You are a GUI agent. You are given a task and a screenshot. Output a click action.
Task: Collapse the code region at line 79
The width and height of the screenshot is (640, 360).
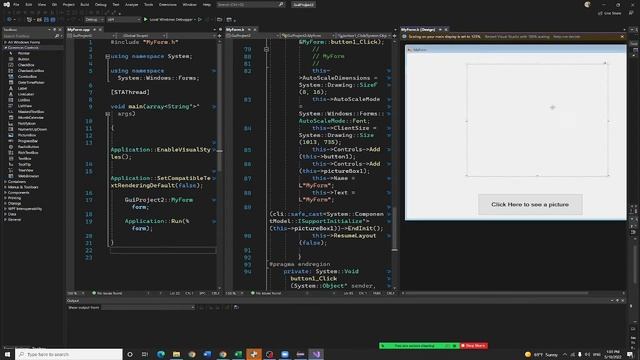[267, 49]
